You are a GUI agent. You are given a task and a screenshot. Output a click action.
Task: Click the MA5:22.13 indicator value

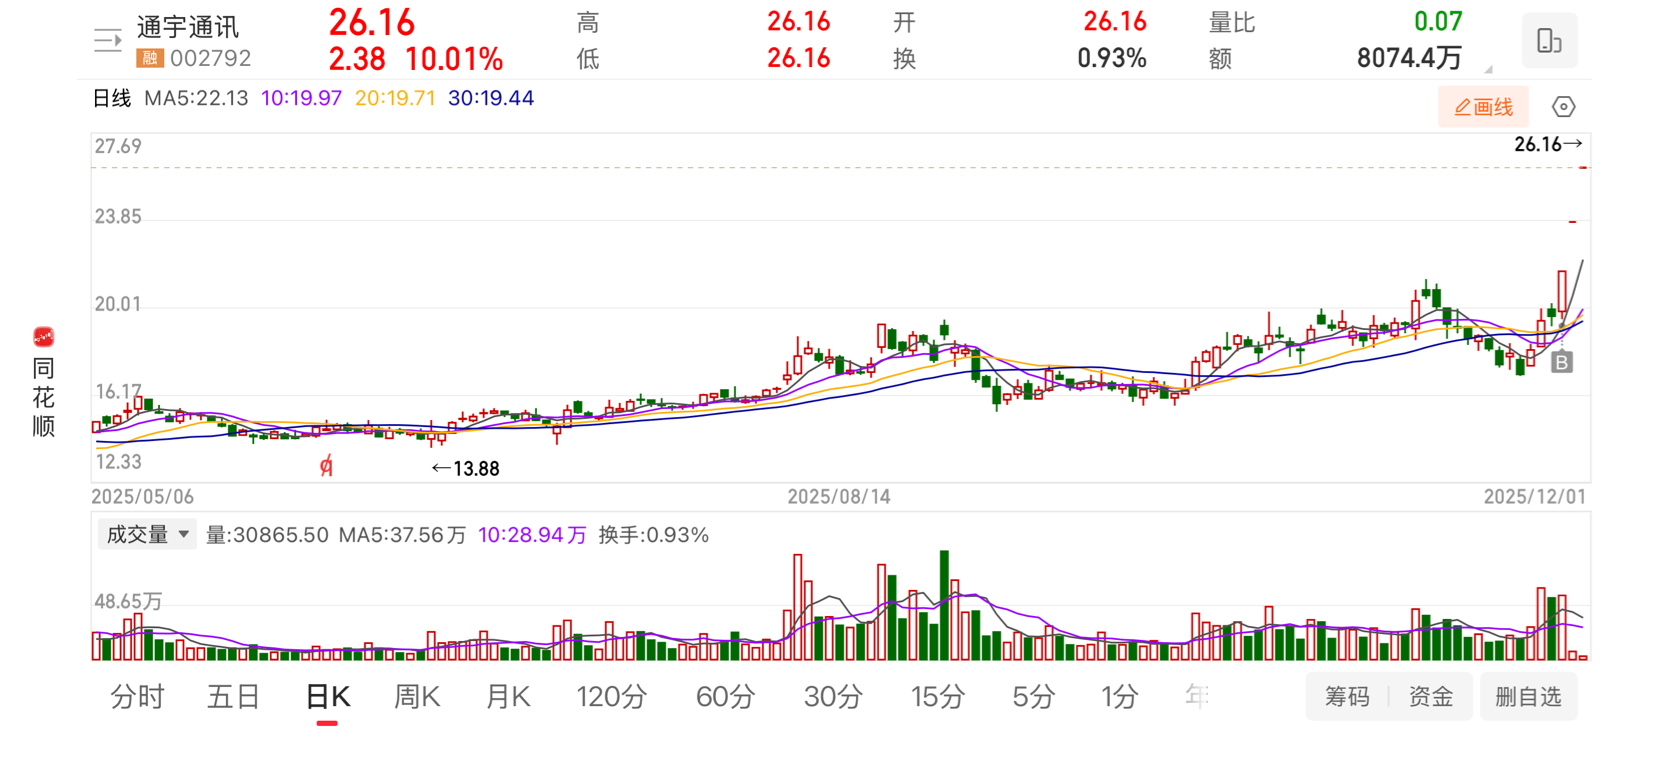click(196, 98)
